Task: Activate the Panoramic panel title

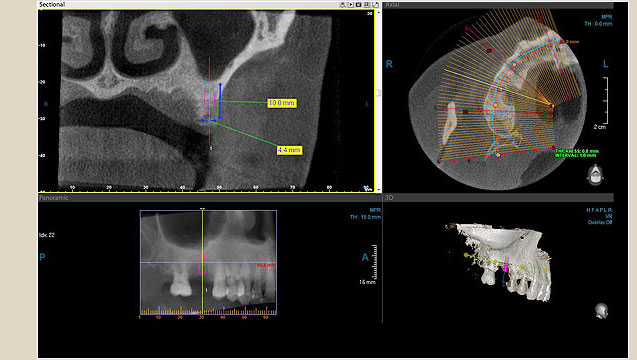Action: 54,198
